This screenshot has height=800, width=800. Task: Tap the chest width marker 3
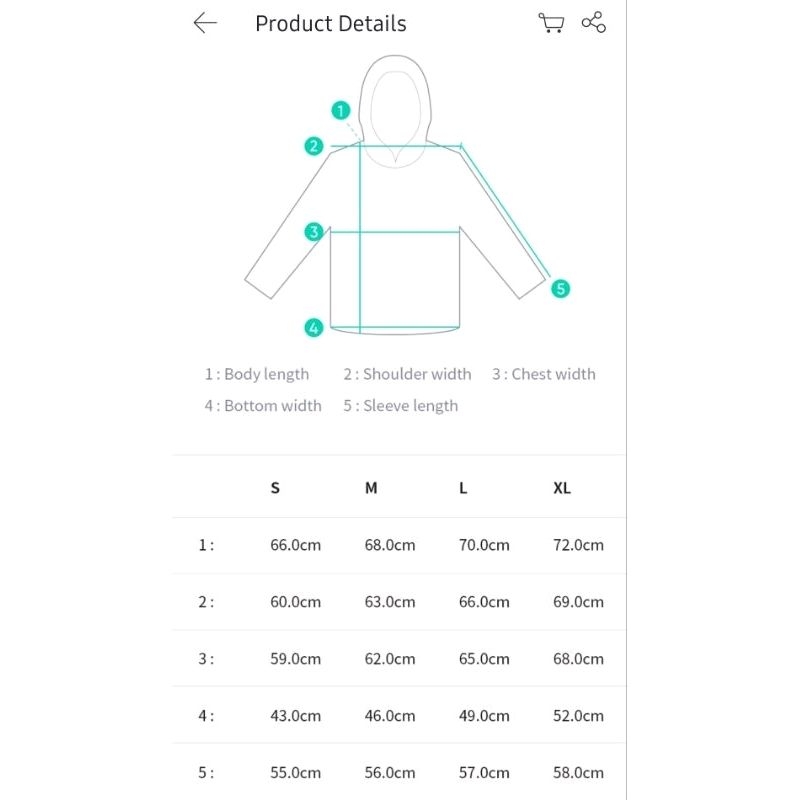click(x=314, y=232)
